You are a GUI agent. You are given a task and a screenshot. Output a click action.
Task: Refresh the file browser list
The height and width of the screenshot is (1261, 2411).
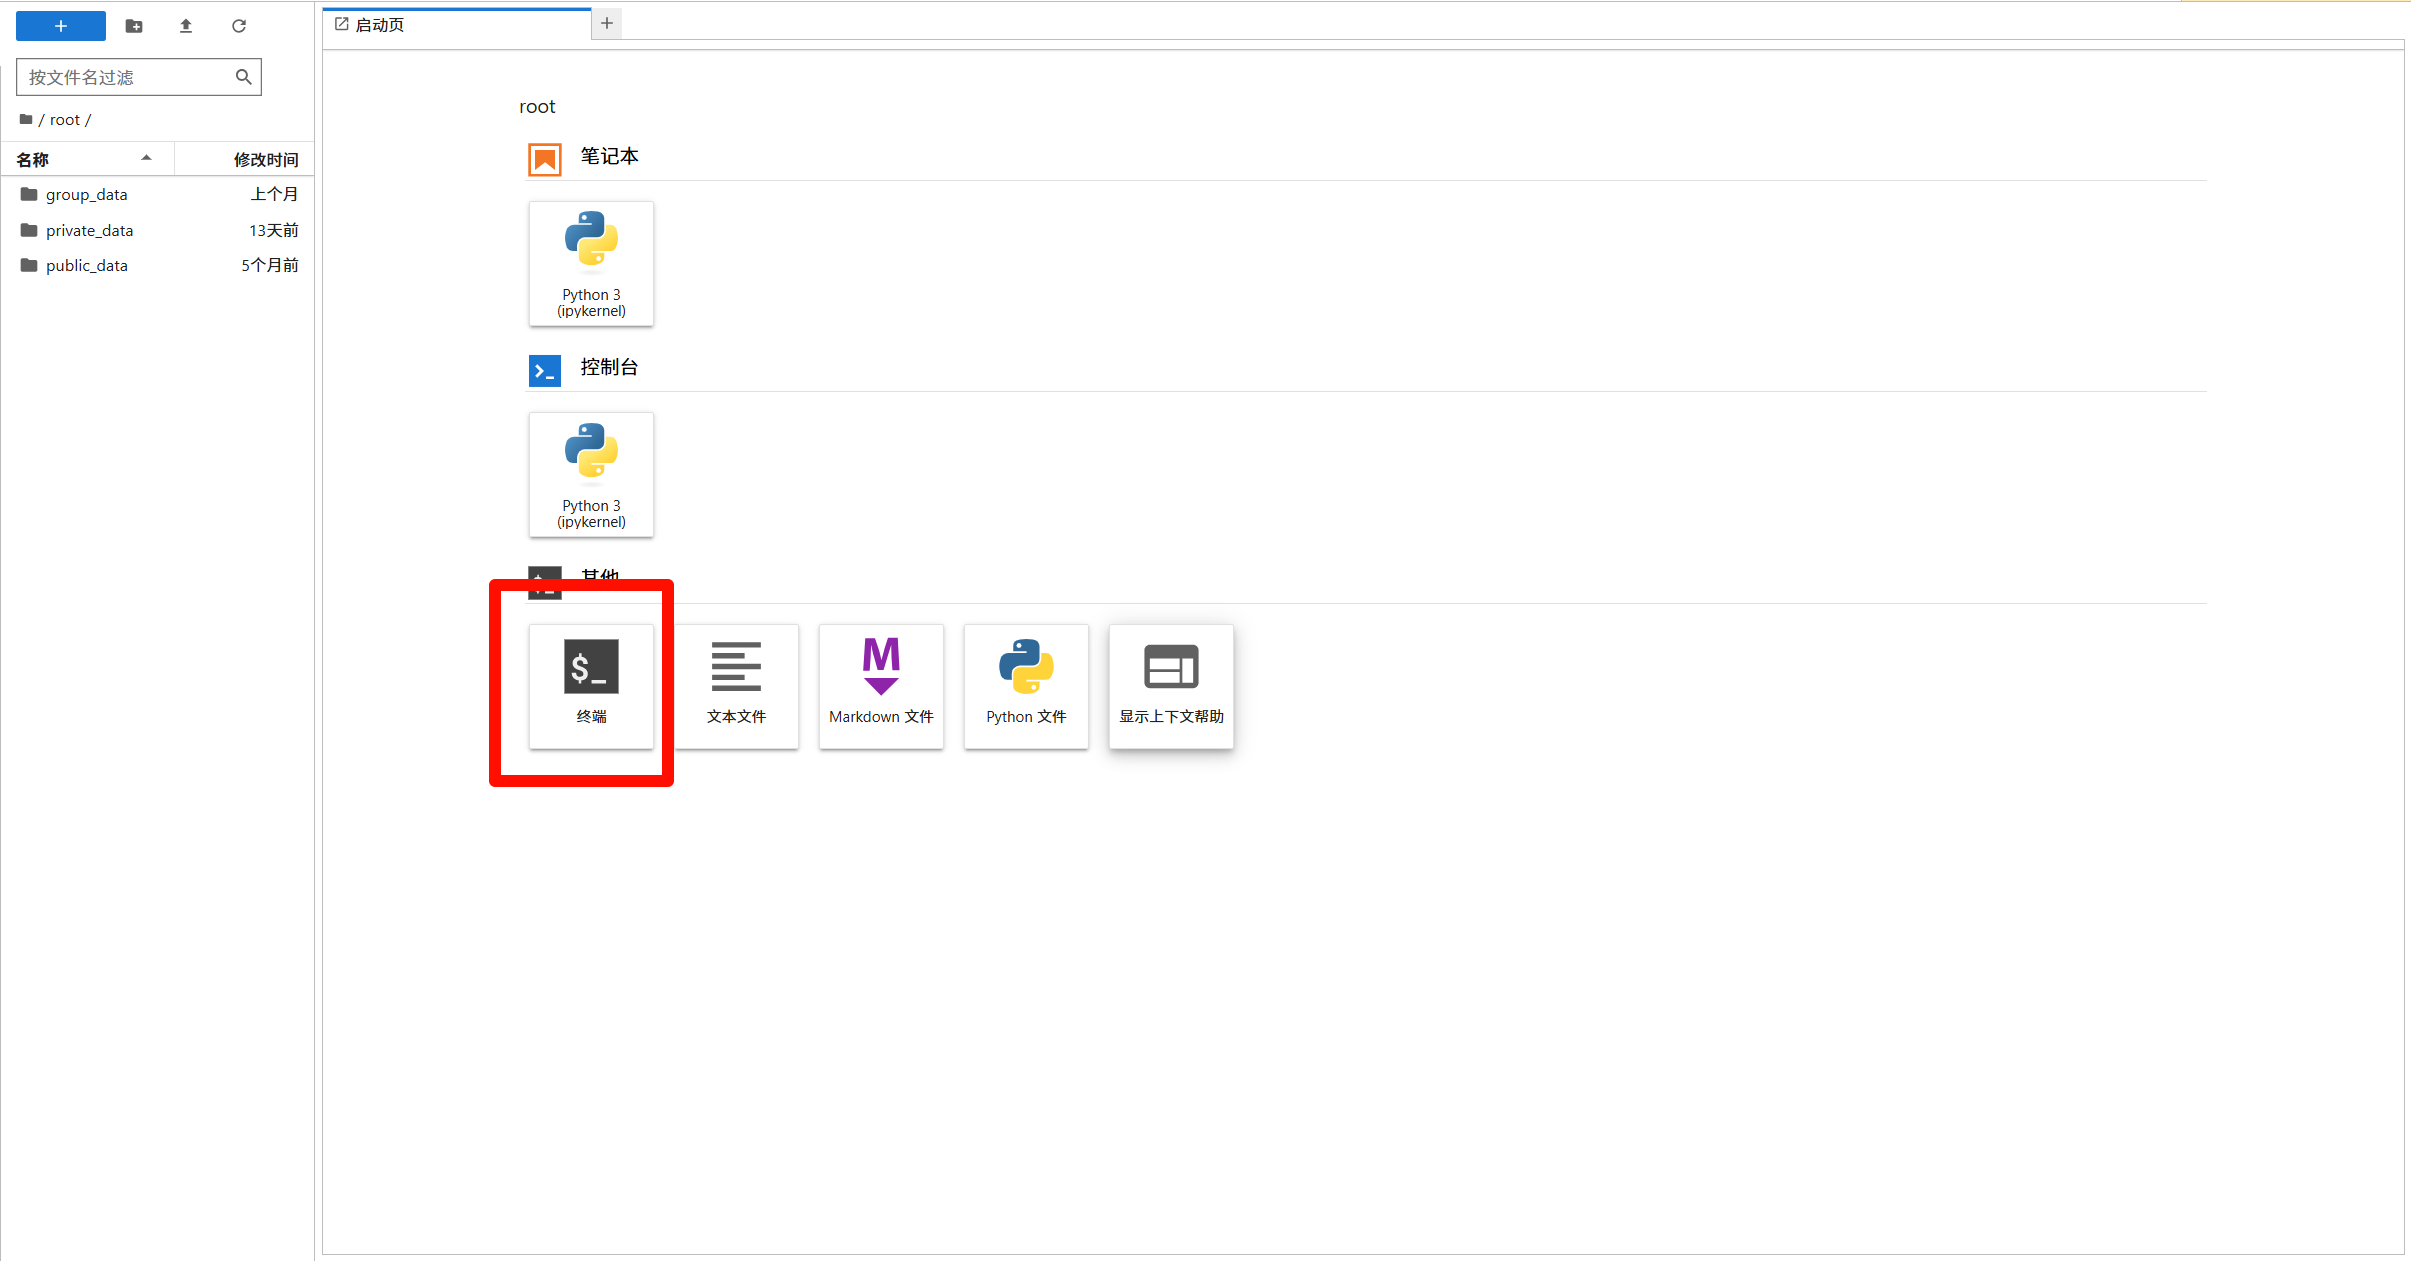(x=239, y=26)
